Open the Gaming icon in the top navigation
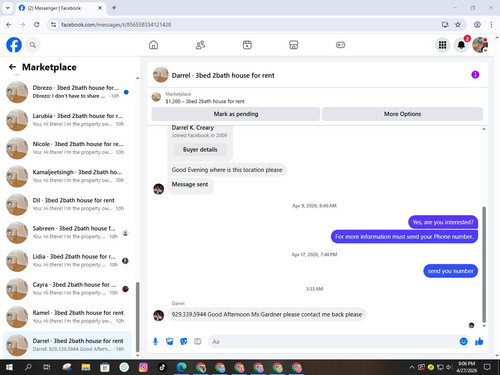The width and height of the screenshot is (500, 375). click(340, 45)
